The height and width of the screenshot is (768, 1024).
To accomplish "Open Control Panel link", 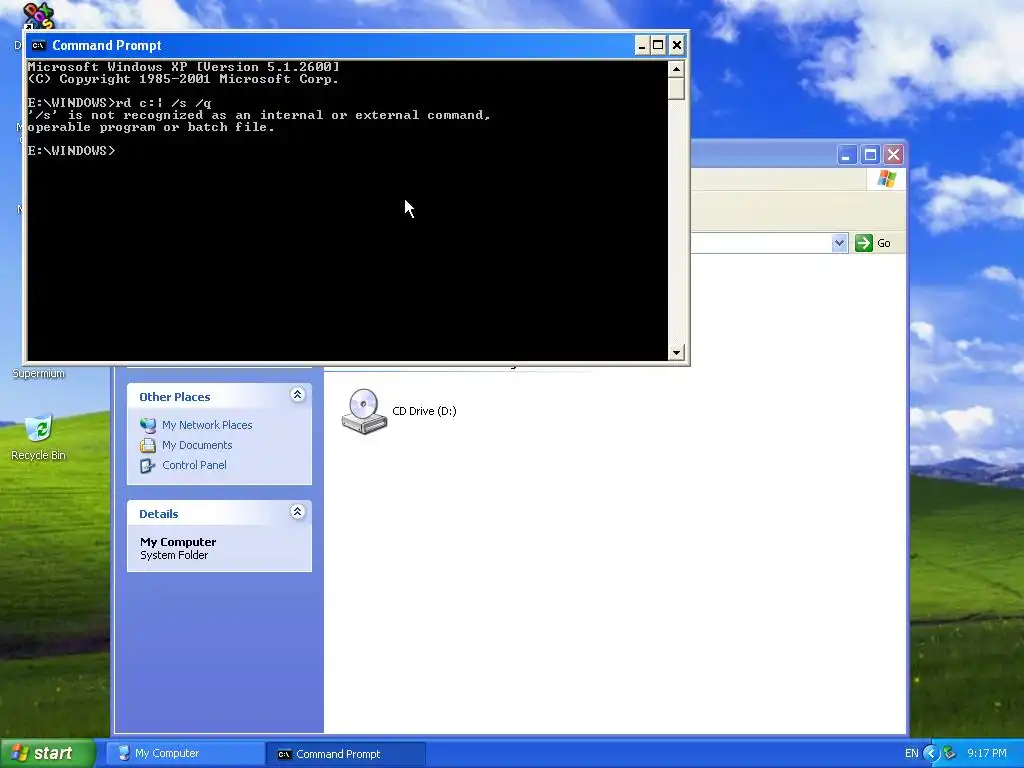I will point(194,466).
